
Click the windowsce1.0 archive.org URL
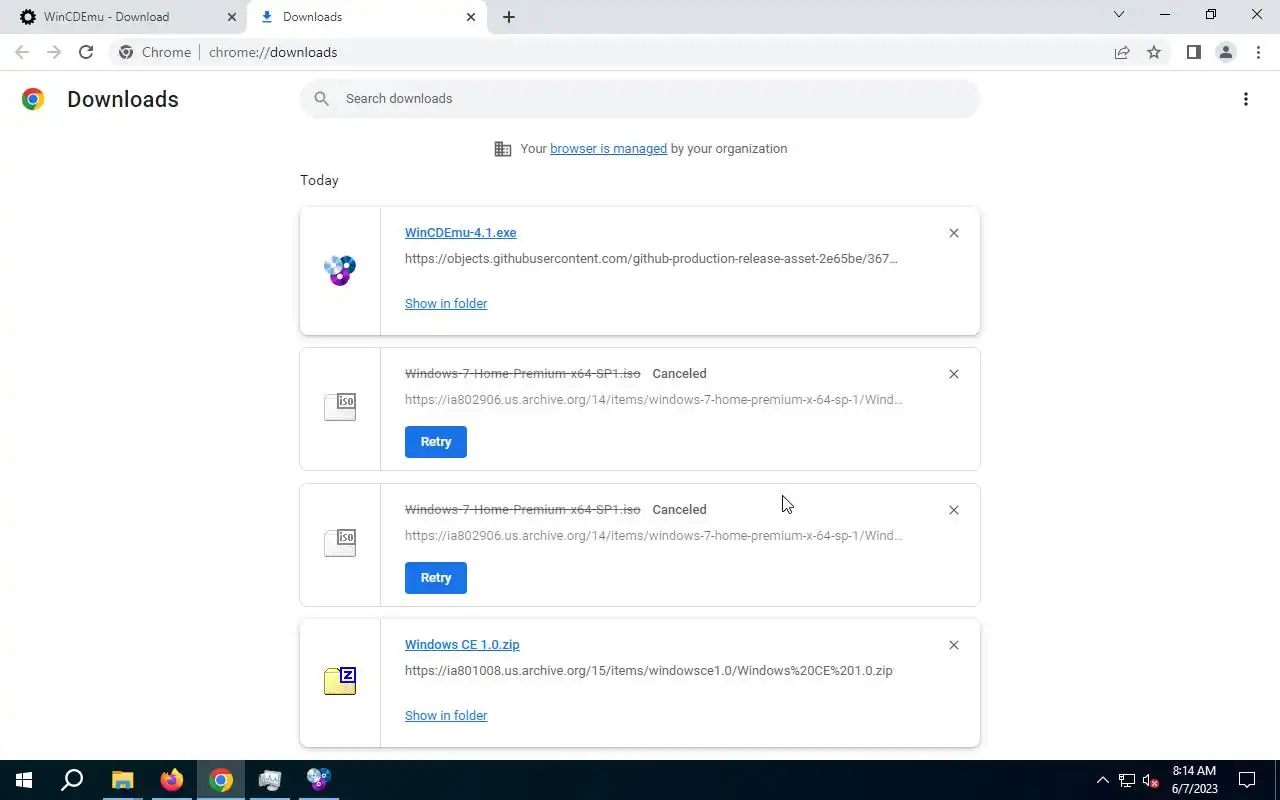point(649,671)
